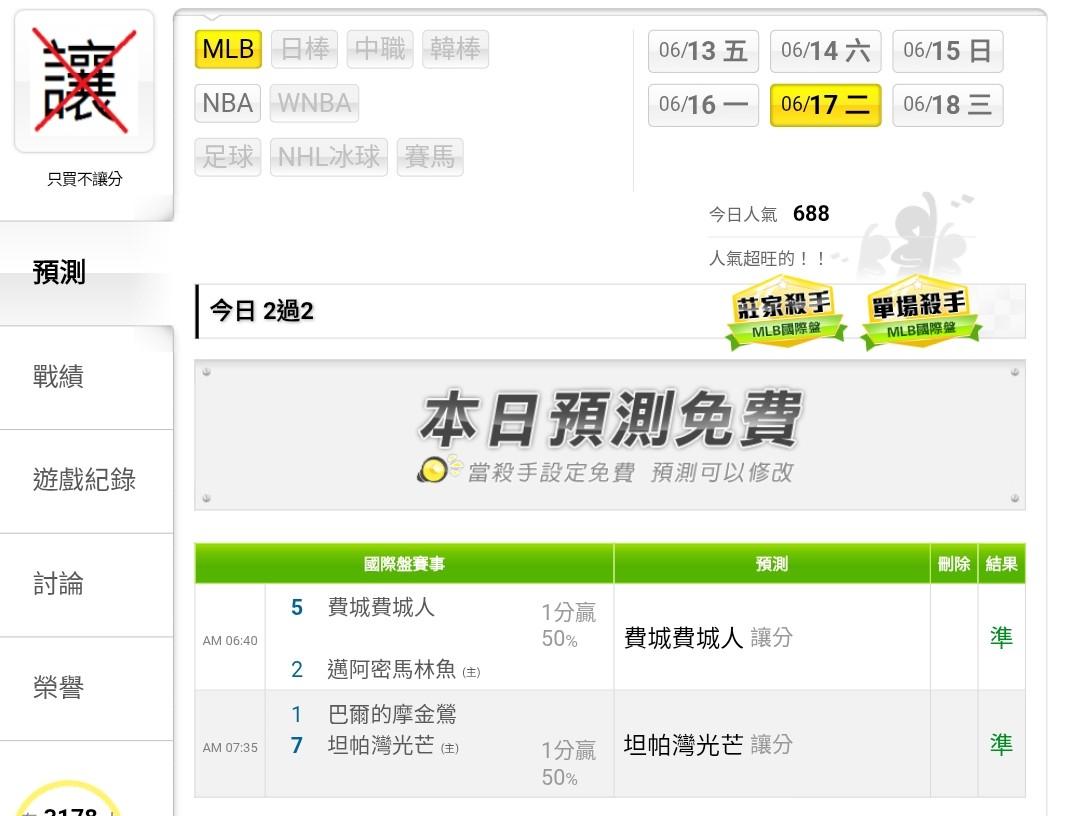Select the NHL冰球 league tab
Screen dimensions: 1080x816
[329, 157]
